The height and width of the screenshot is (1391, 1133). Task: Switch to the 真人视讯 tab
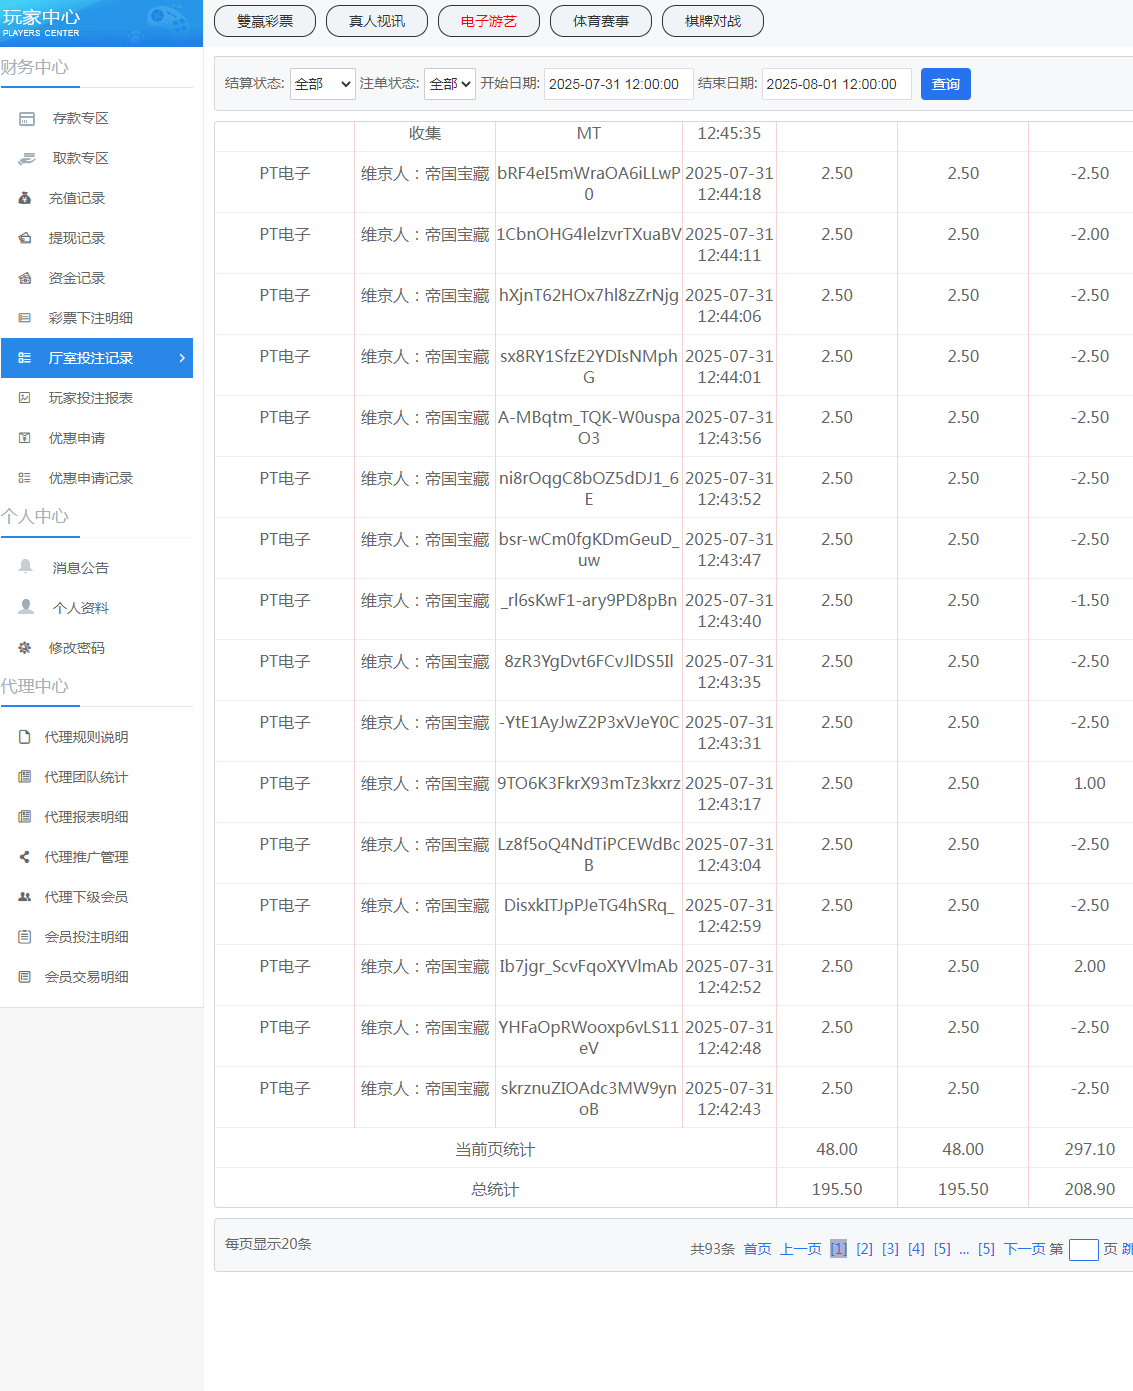click(x=377, y=21)
